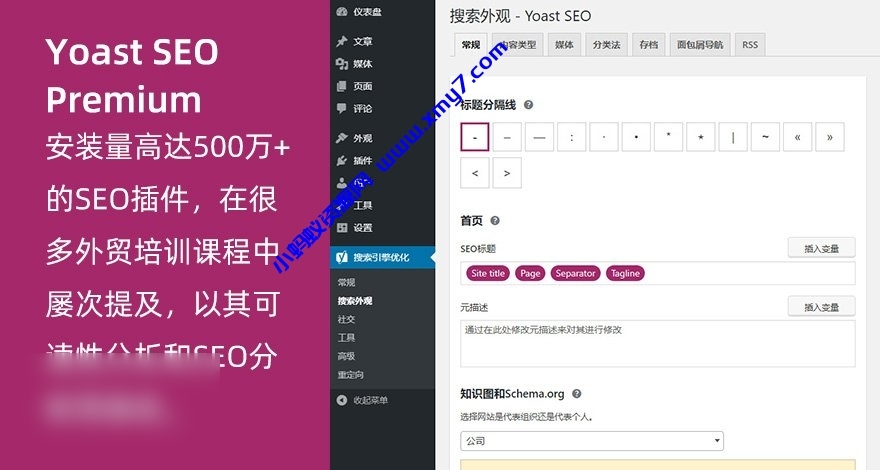
Task: Click the Page variable tag
Action: coord(530,273)
